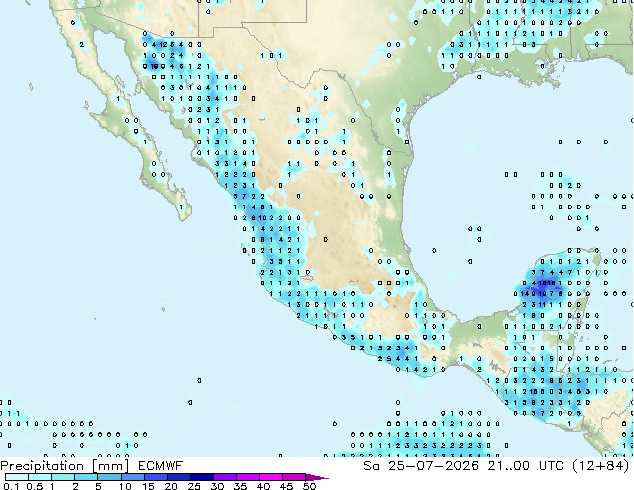Click the 'ECMWF' model label

[161, 466]
